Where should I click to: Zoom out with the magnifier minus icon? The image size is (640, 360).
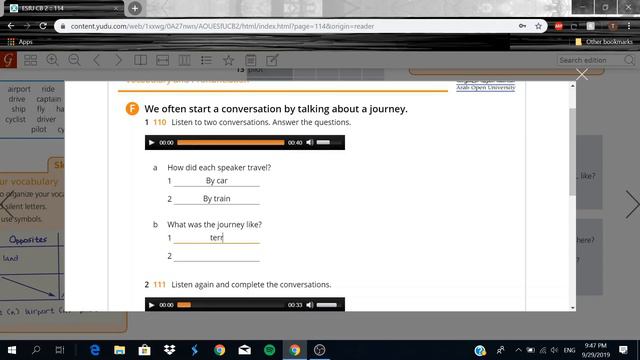(74, 60)
